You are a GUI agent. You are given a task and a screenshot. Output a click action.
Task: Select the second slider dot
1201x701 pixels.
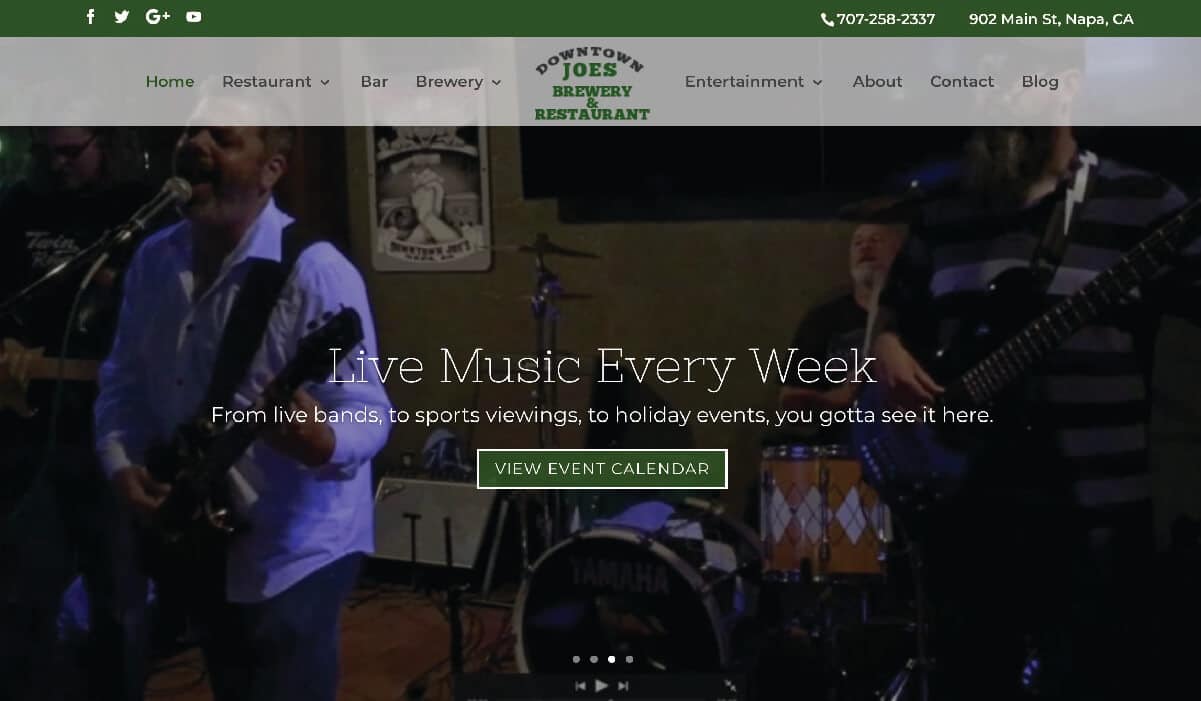coord(594,659)
